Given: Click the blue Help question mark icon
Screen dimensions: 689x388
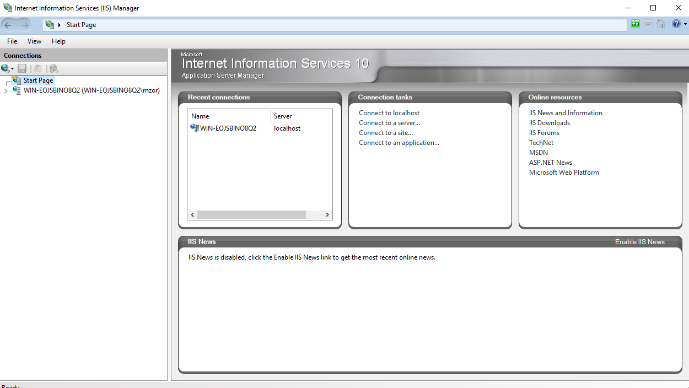Looking at the screenshot, I should click(676, 24).
